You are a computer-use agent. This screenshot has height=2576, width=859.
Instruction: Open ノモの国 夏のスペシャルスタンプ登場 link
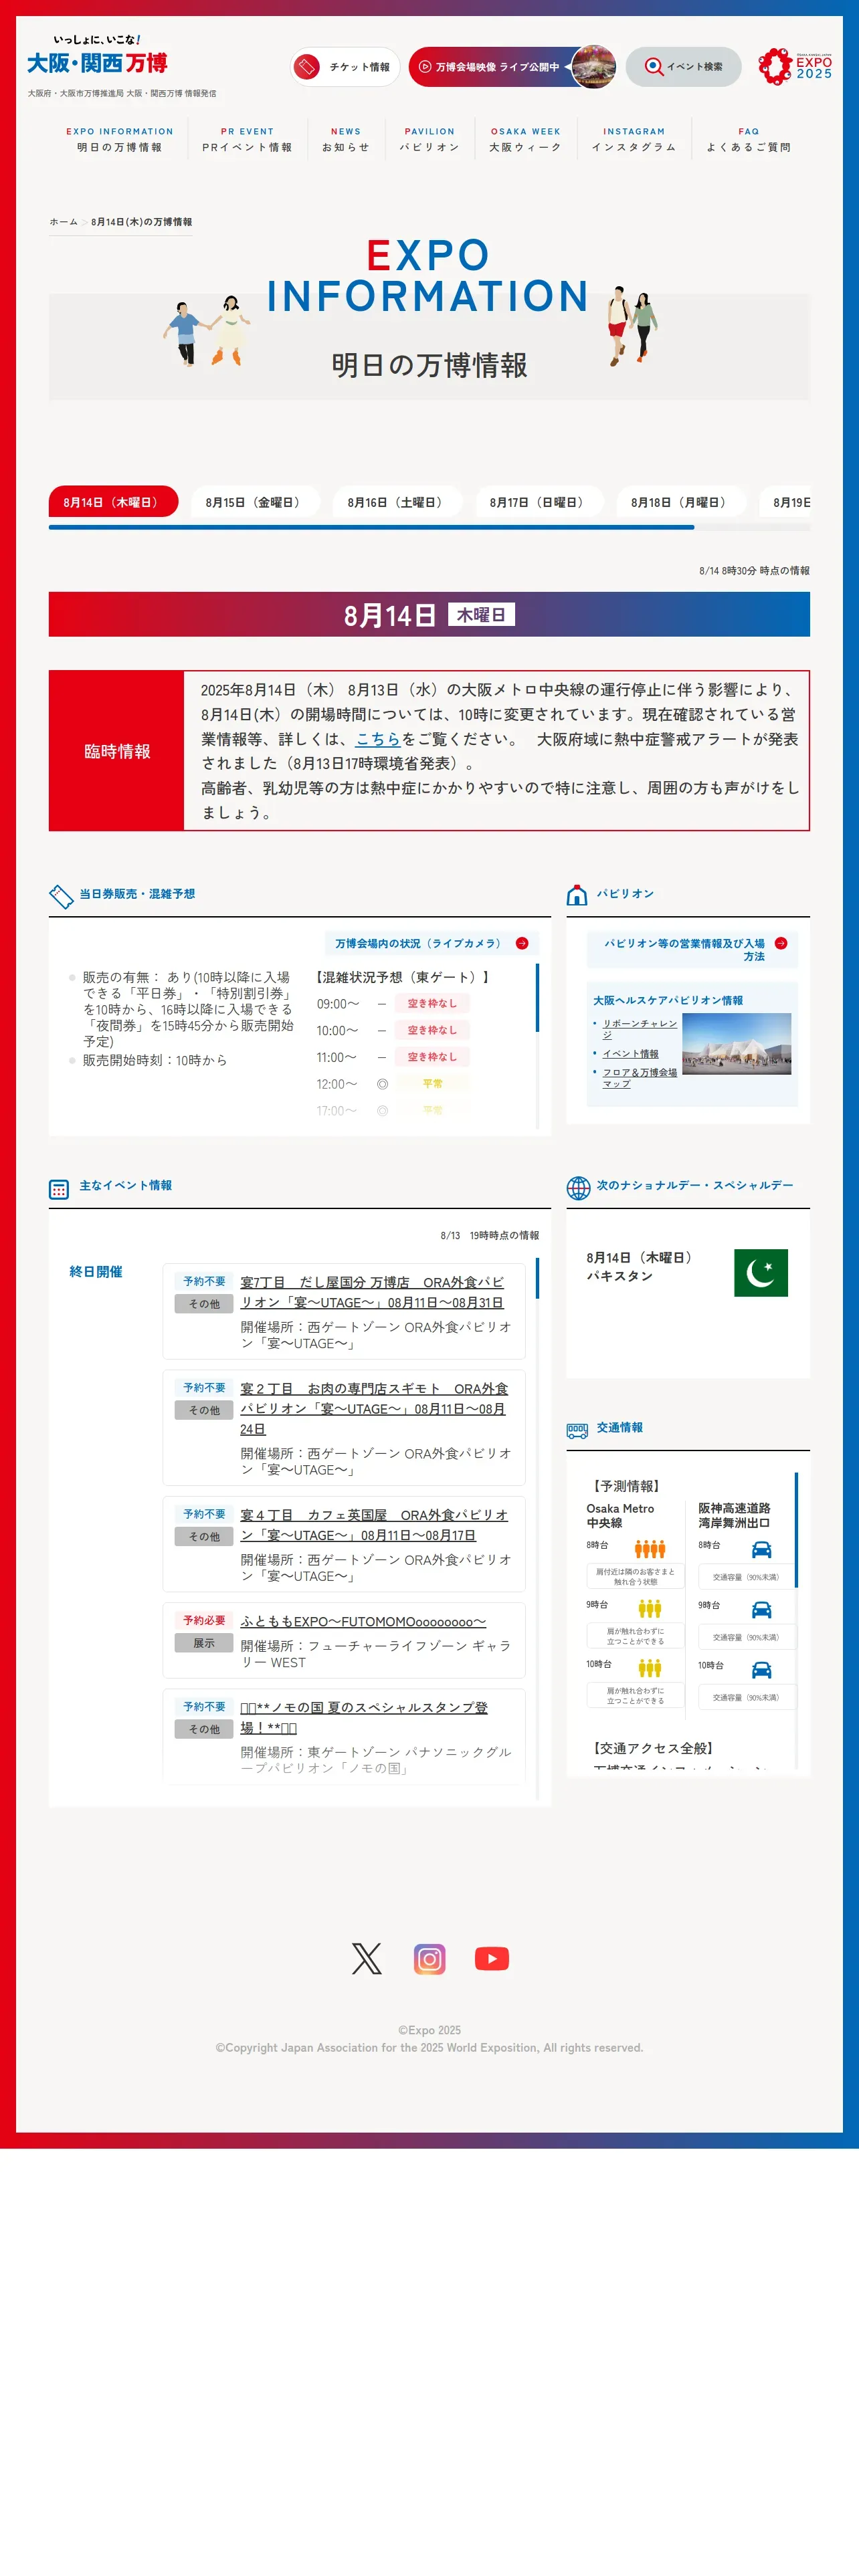364,1717
